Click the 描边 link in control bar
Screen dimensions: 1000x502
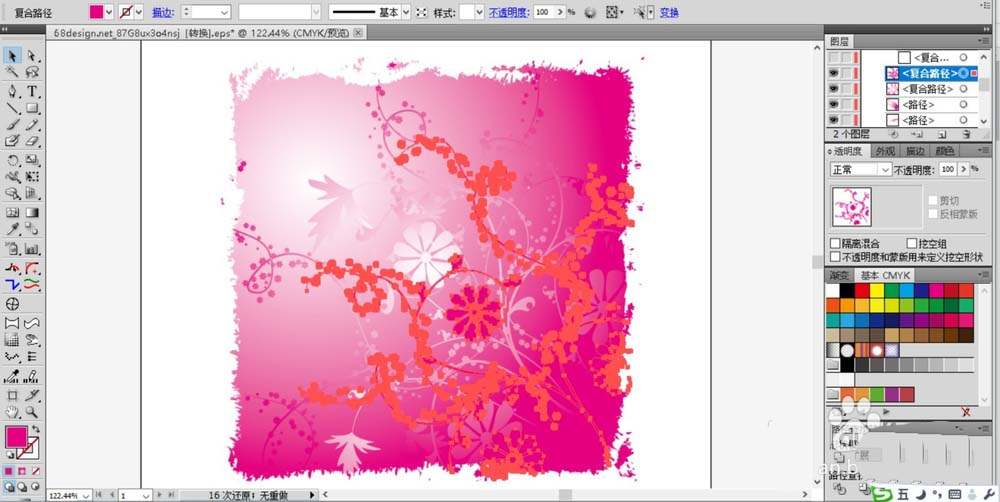tap(163, 12)
